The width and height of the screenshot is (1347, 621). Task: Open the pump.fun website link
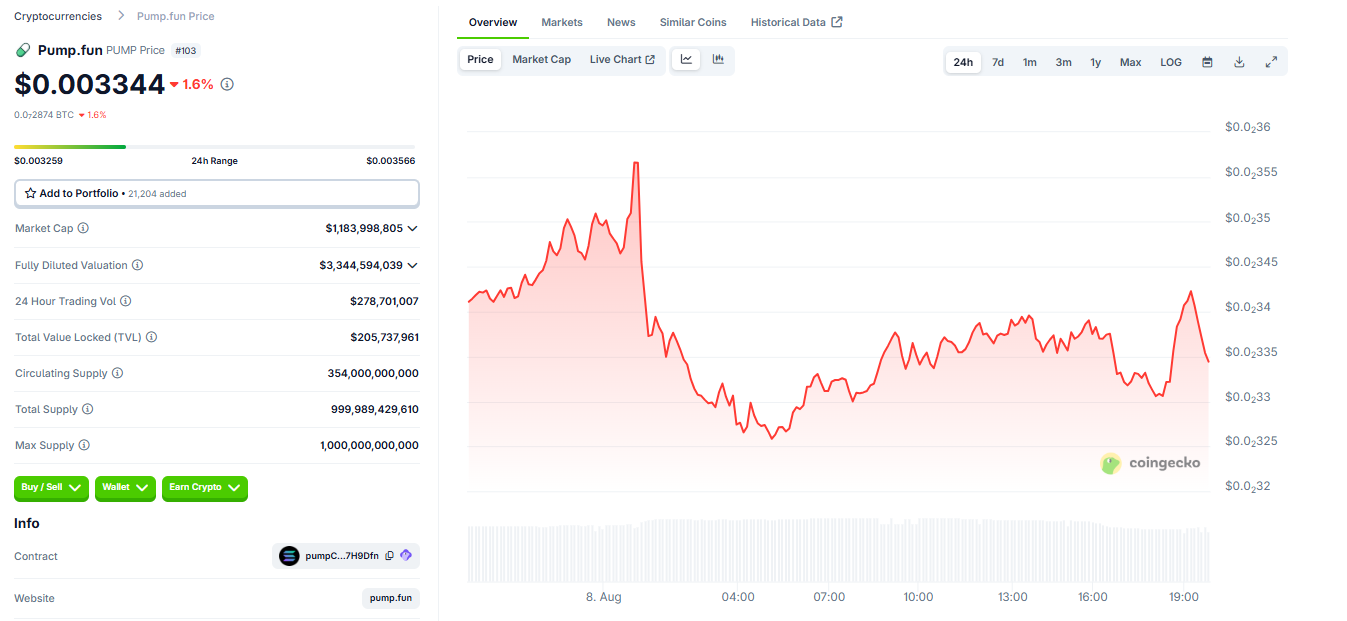pos(391,598)
